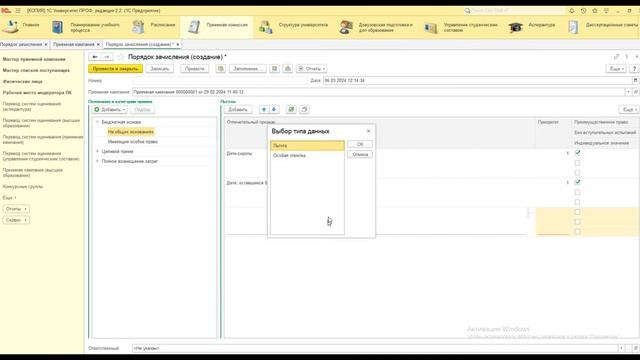The width and height of the screenshot is (640, 360).
Task: Click the edit icon in Льготы toolbar
Action: click(x=291, y=109)
